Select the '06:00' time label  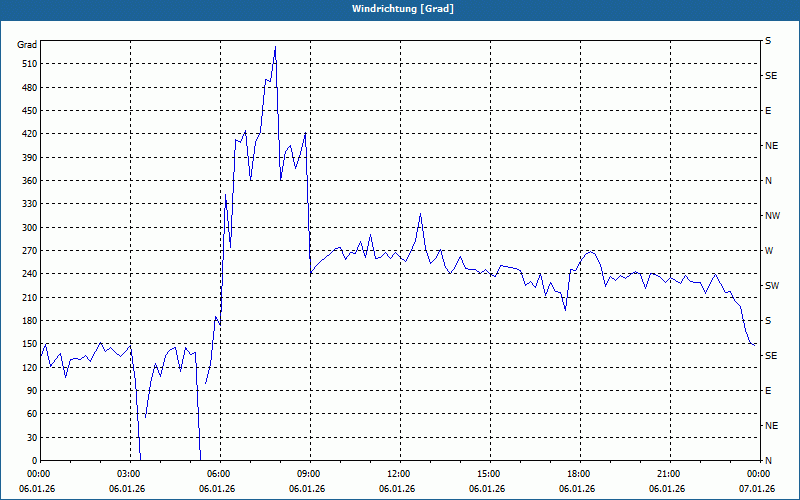click(x=220, y=474)
